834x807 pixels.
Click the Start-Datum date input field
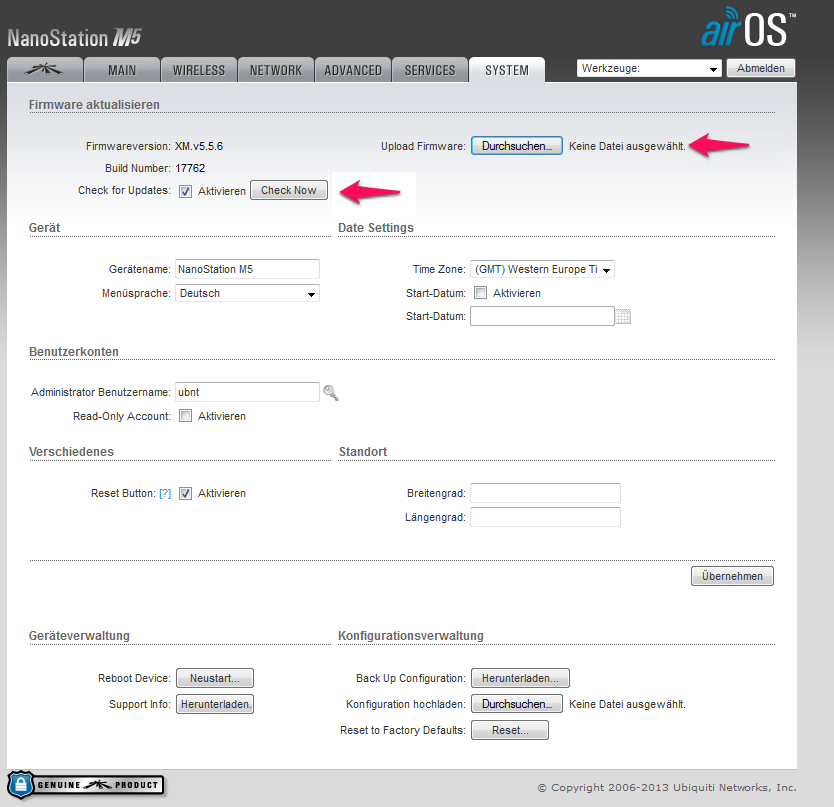coord(543,316)
